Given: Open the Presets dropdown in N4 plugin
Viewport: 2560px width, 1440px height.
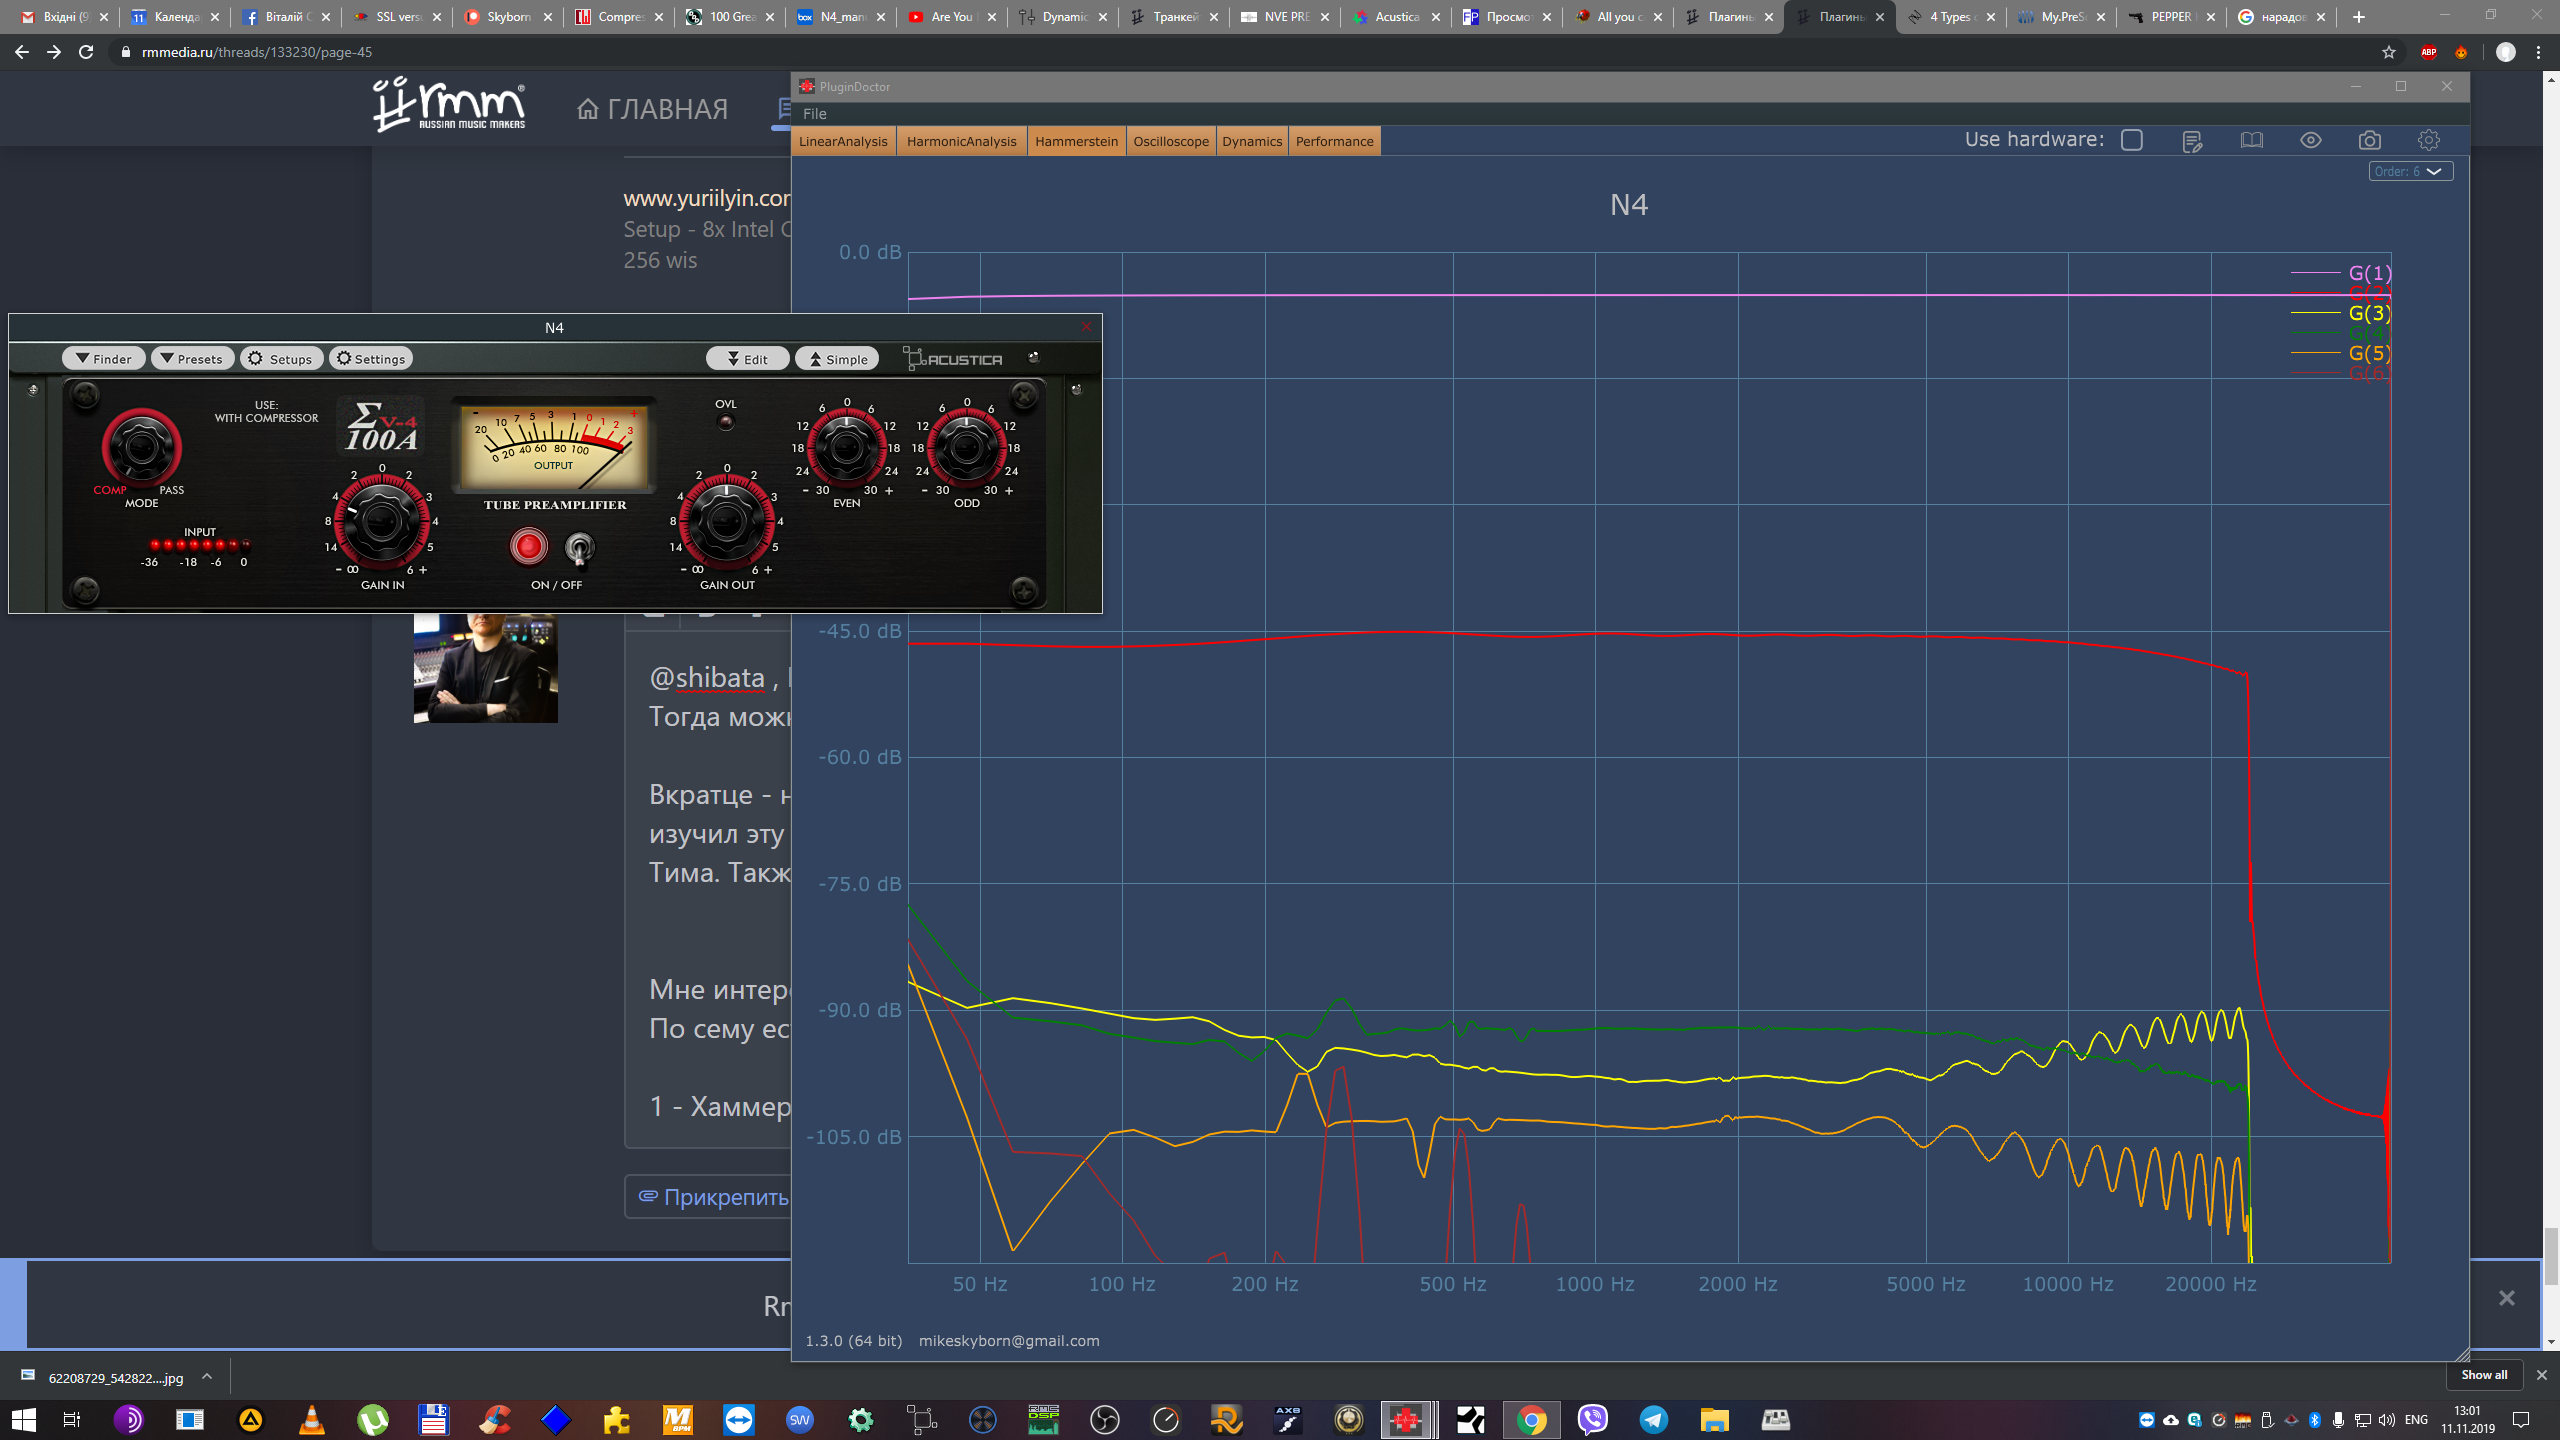Looking at the screenshot, I should (192, 359).
